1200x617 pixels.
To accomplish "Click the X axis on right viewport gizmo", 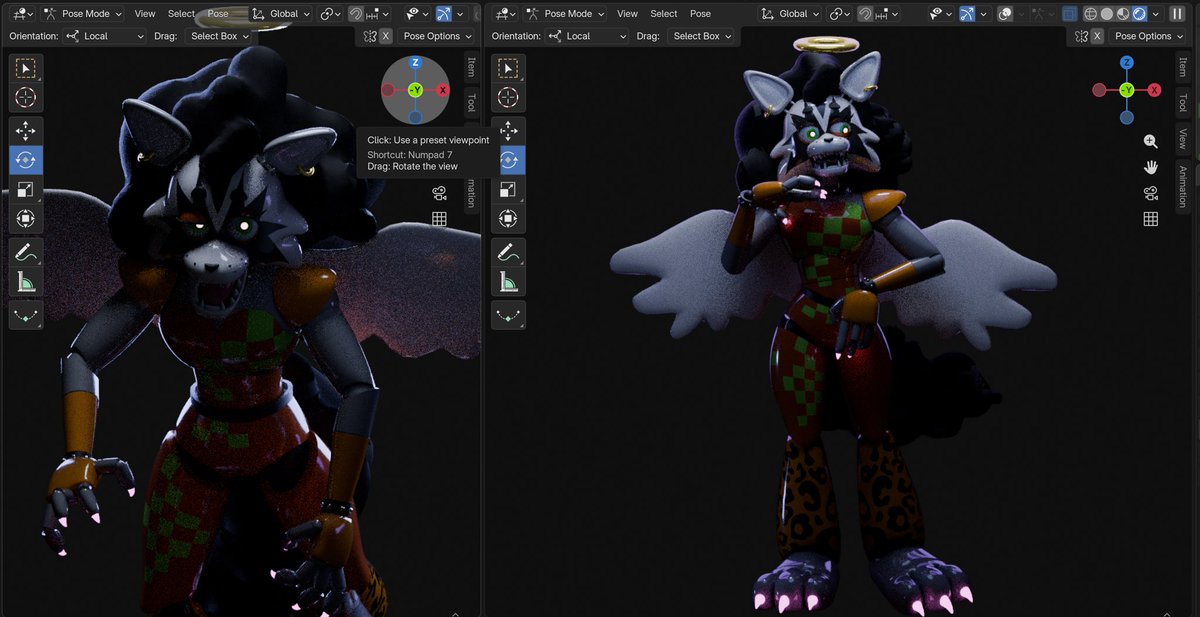I will click(1155, 90).
